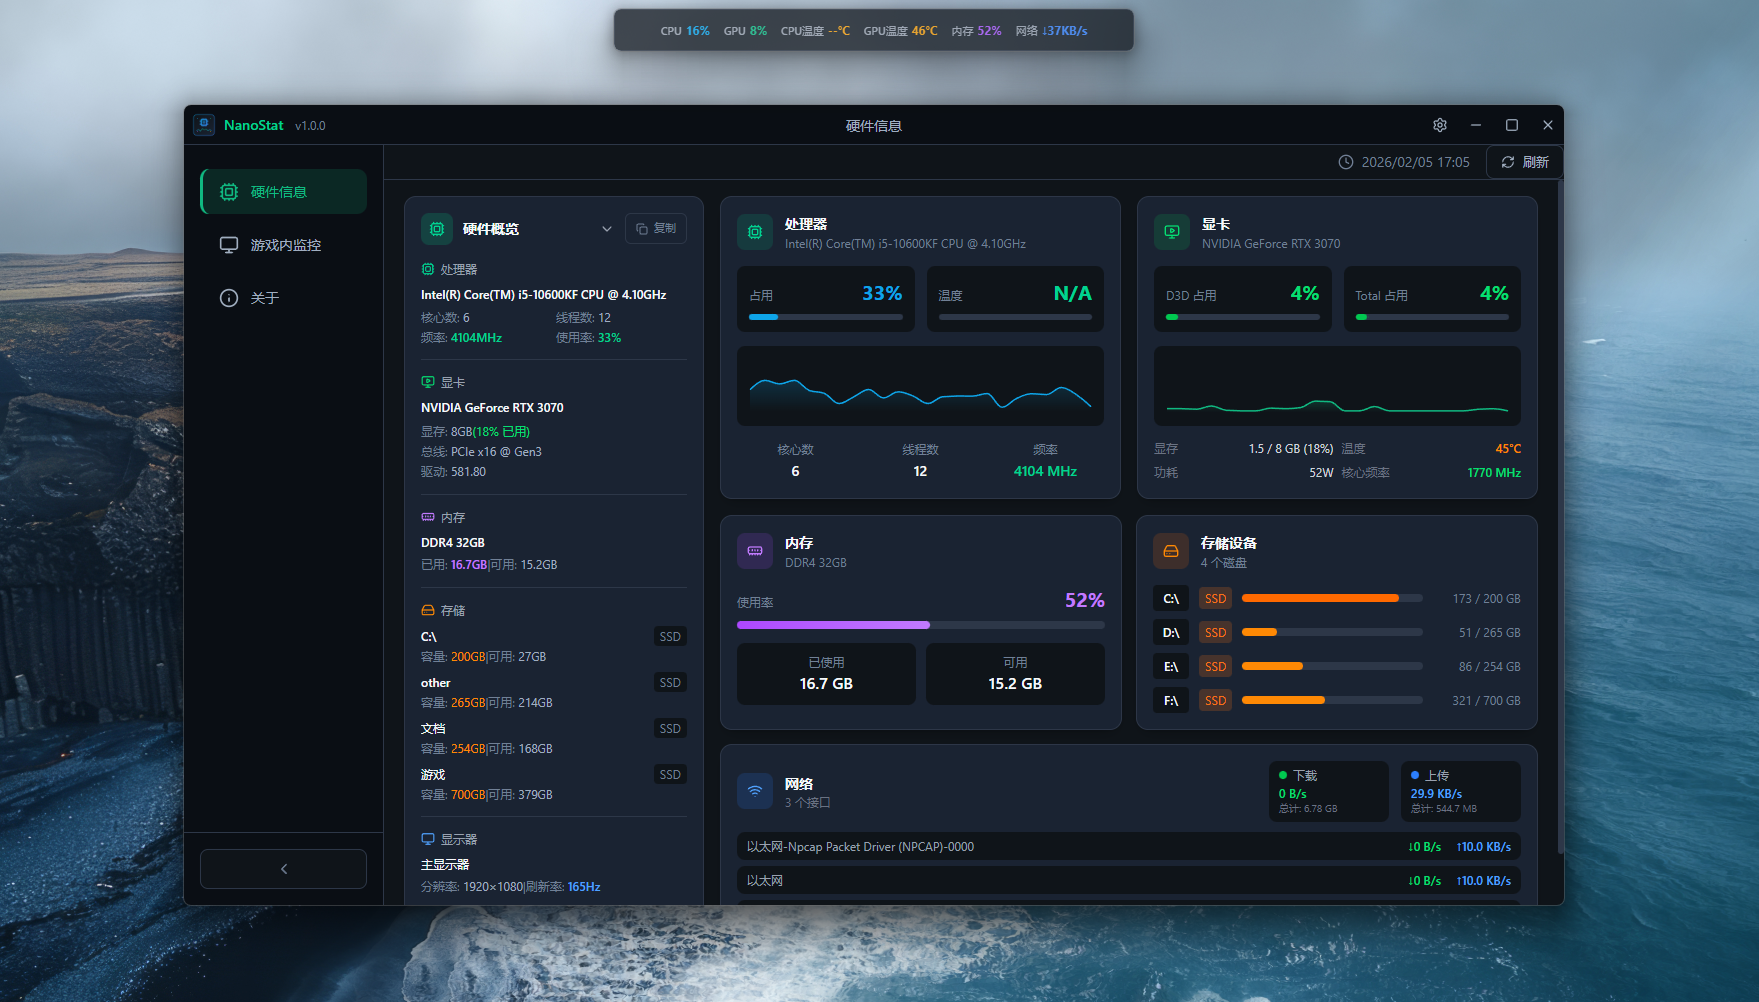Click the graphics card panel icon
Viewport: 1759px width, 1002px height.
point(1172,232)
